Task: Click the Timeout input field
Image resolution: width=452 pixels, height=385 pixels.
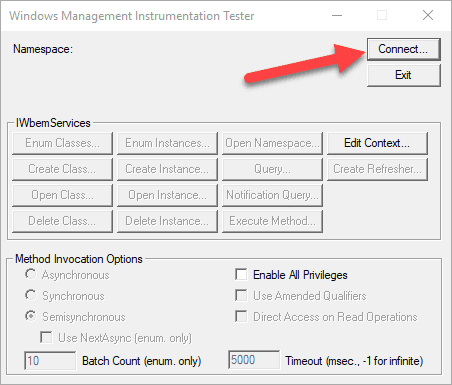Action: click(x=254, y=360)
